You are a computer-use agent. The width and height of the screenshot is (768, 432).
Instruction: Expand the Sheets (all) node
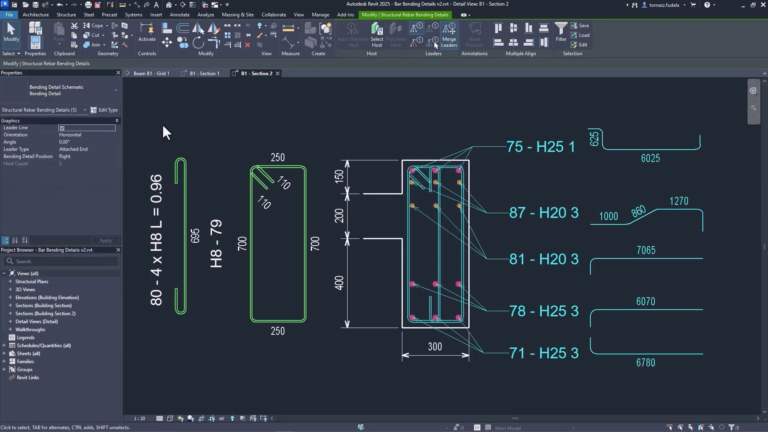pyautogui.click(x=4, y=353)
